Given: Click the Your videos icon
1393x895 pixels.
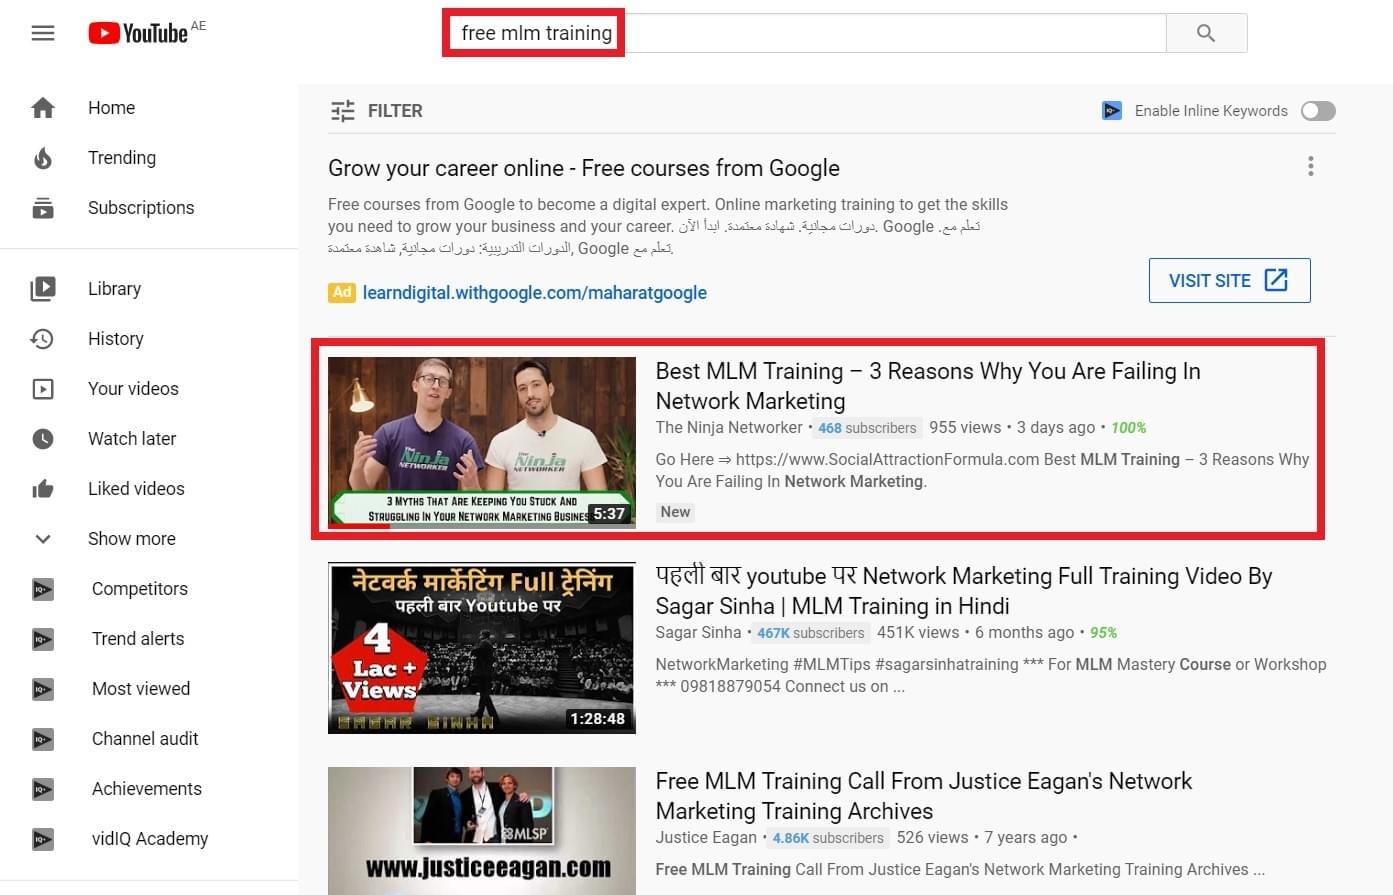Looking at the screenshot, I should click(x=43, y=389).
